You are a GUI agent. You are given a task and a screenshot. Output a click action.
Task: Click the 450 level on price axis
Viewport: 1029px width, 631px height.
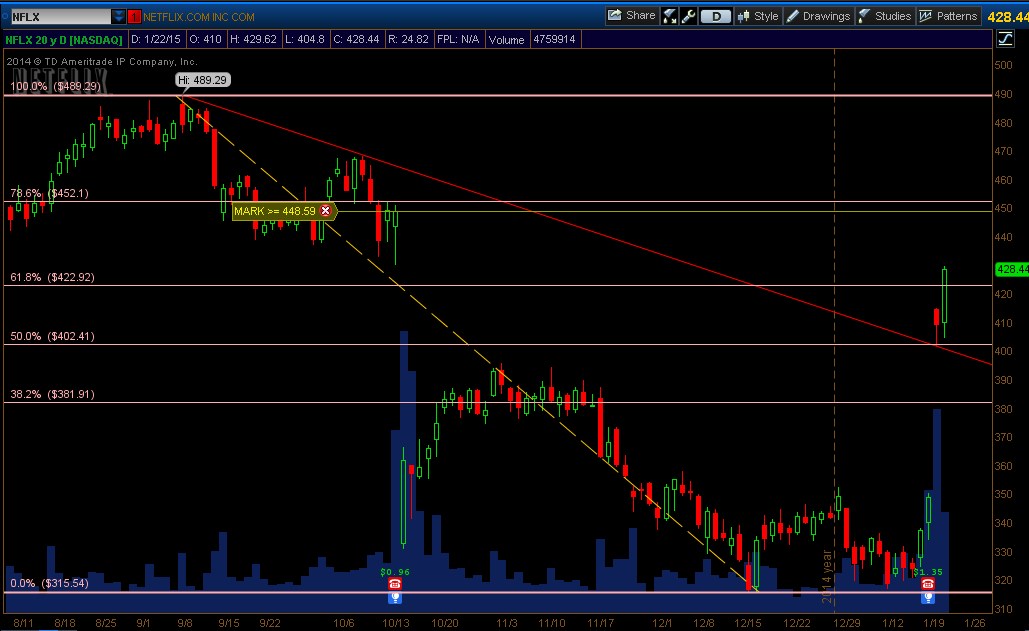pyautogui.click(x=1003, y=208)
